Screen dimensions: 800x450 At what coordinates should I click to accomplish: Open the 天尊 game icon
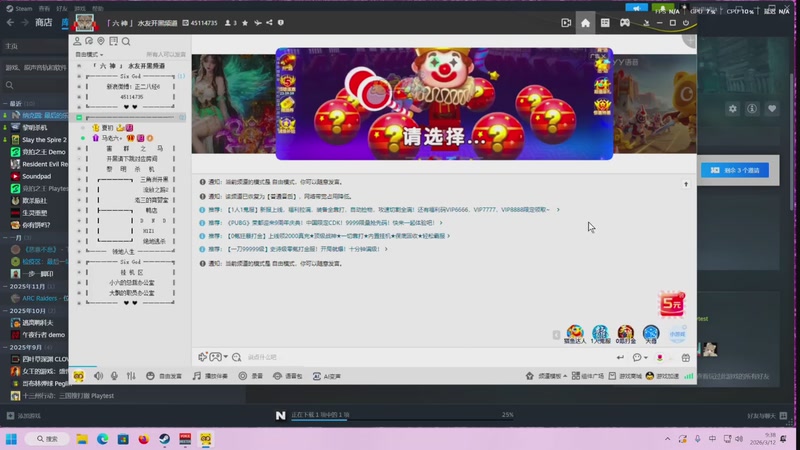(651, 334)
